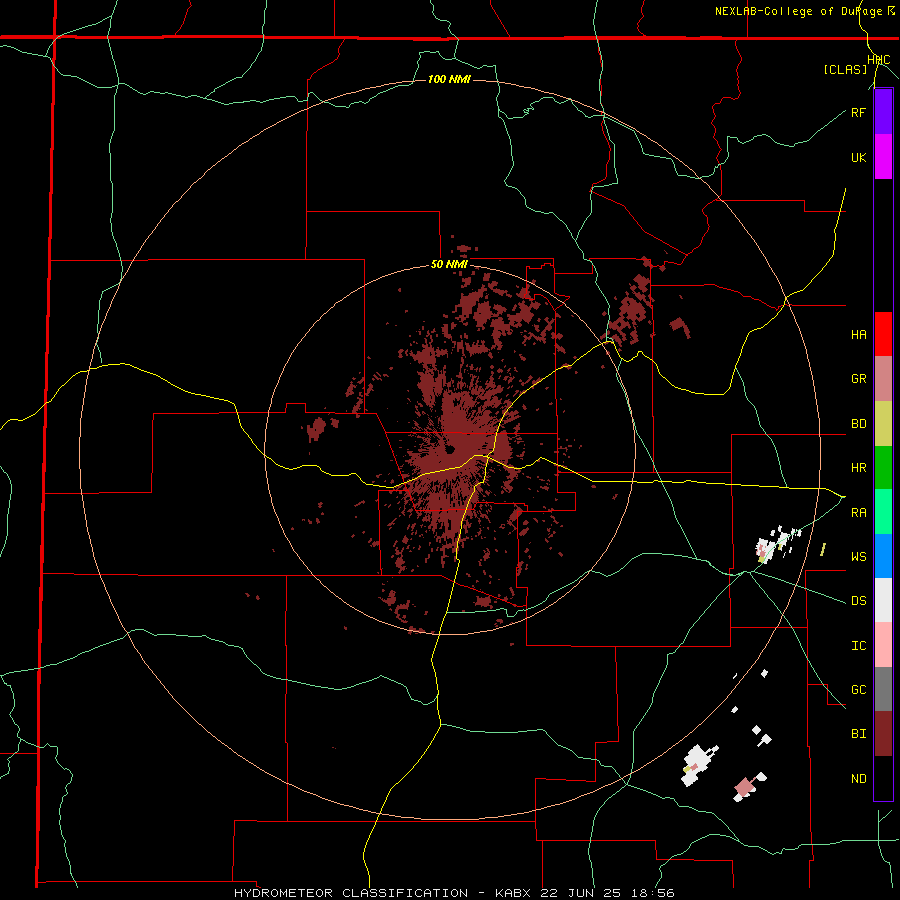Image resolution: width=900 pixels, height=900 pixels.
Task: Select the GC gray legend swatch
Action: tap(883, 689)
